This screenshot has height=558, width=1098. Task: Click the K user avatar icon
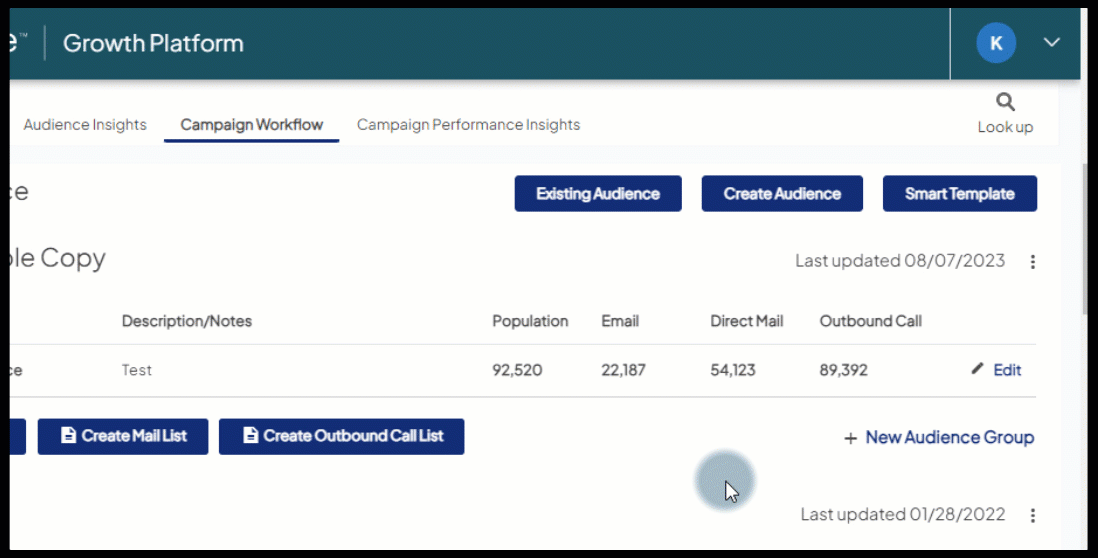tap(995, 43)
